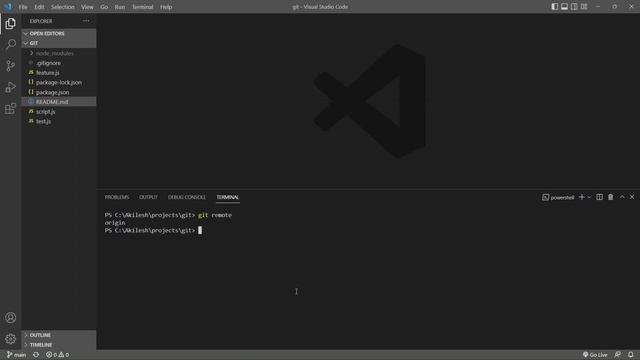Open the Extensions view icon
The width and height of the screenshot is (640, 360).
pyautogui.click(x=11, y=109)
